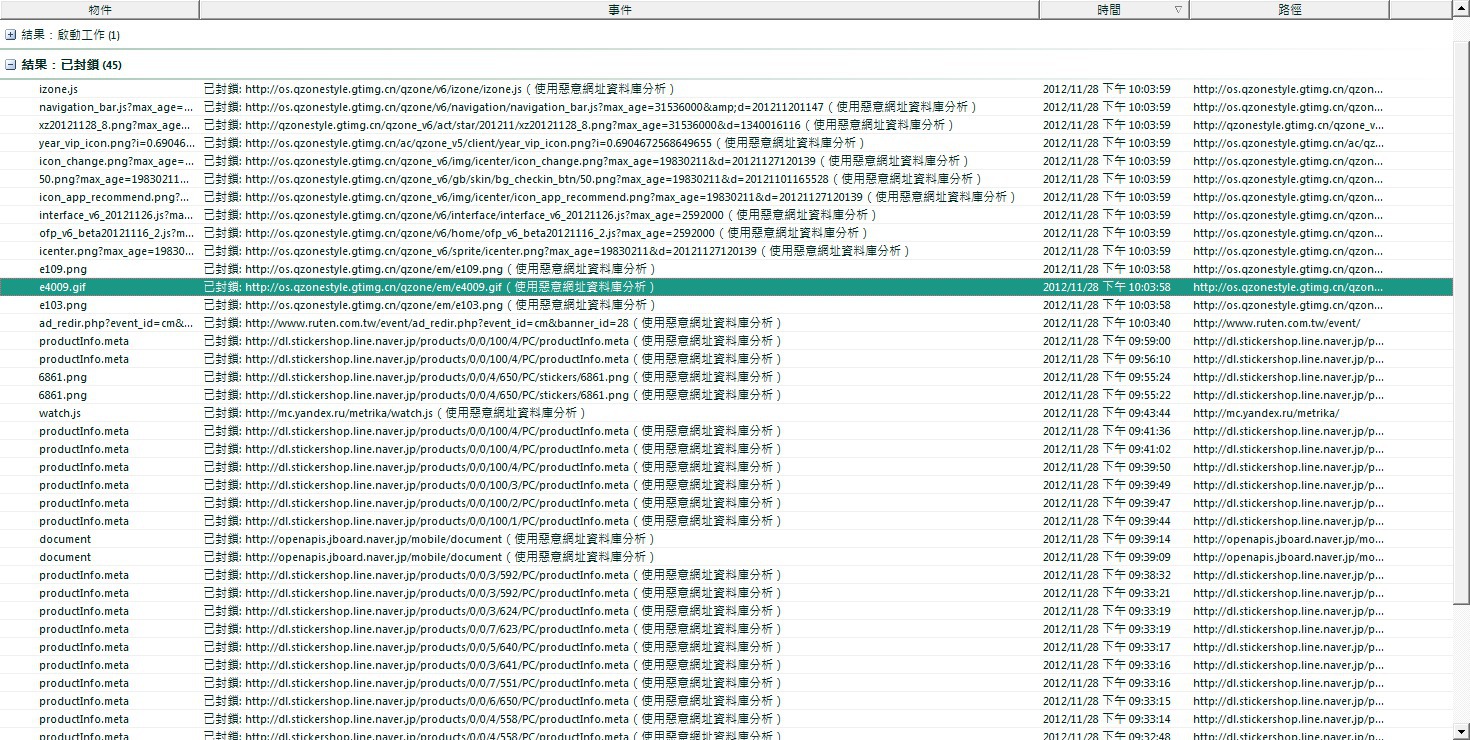The image size is (1470, 740).
Task: Select the e103.png blocked row
Action: tap(725, 305)
